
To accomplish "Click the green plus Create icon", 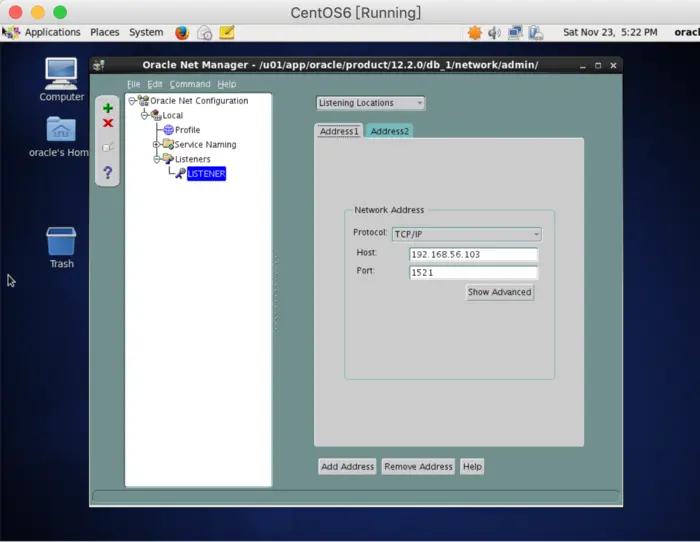I will tap(108, 108).
